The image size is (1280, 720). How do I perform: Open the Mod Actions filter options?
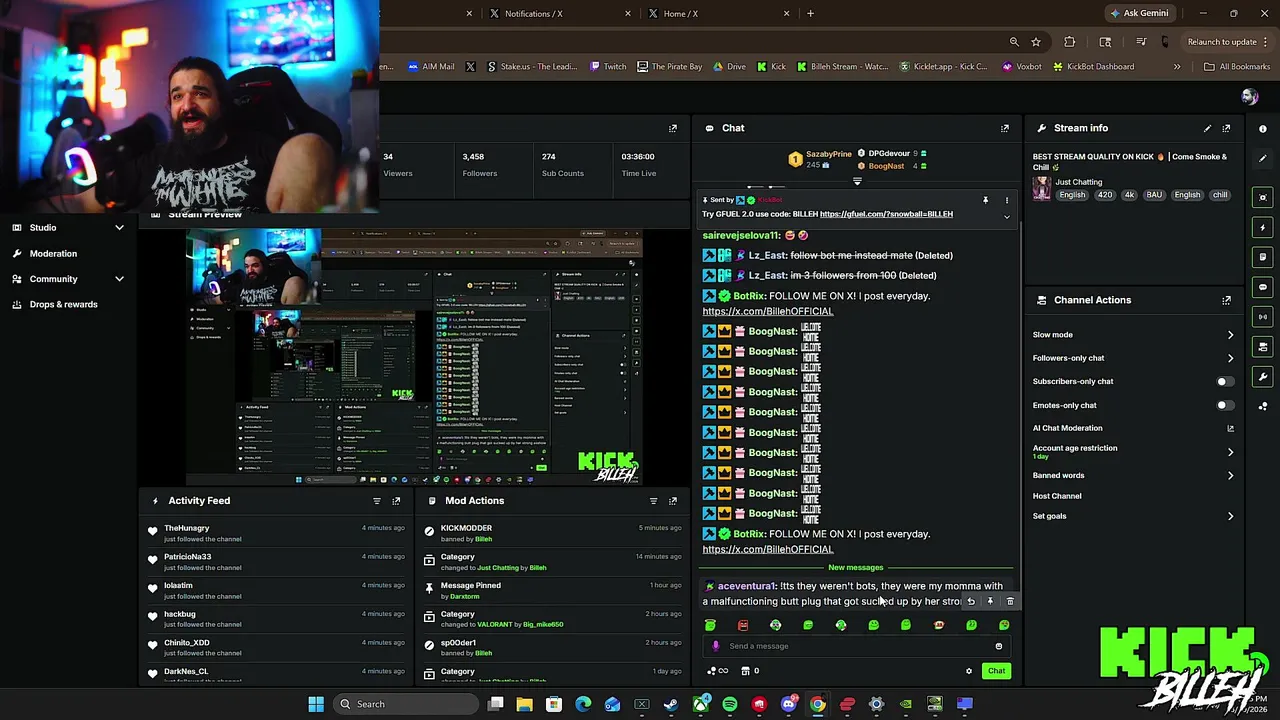pos(653,501)
